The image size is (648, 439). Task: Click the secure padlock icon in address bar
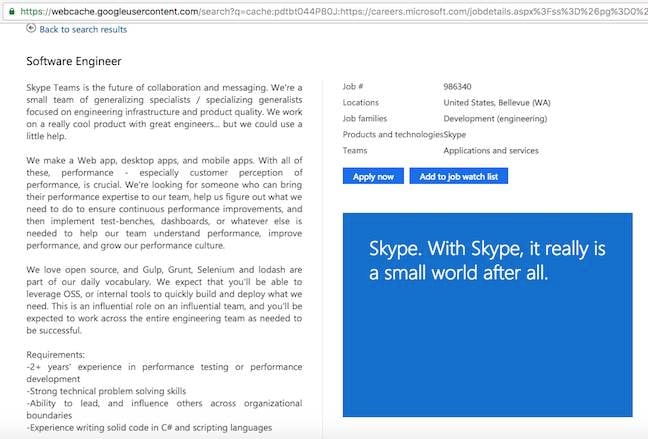click(x=12, y=11)
